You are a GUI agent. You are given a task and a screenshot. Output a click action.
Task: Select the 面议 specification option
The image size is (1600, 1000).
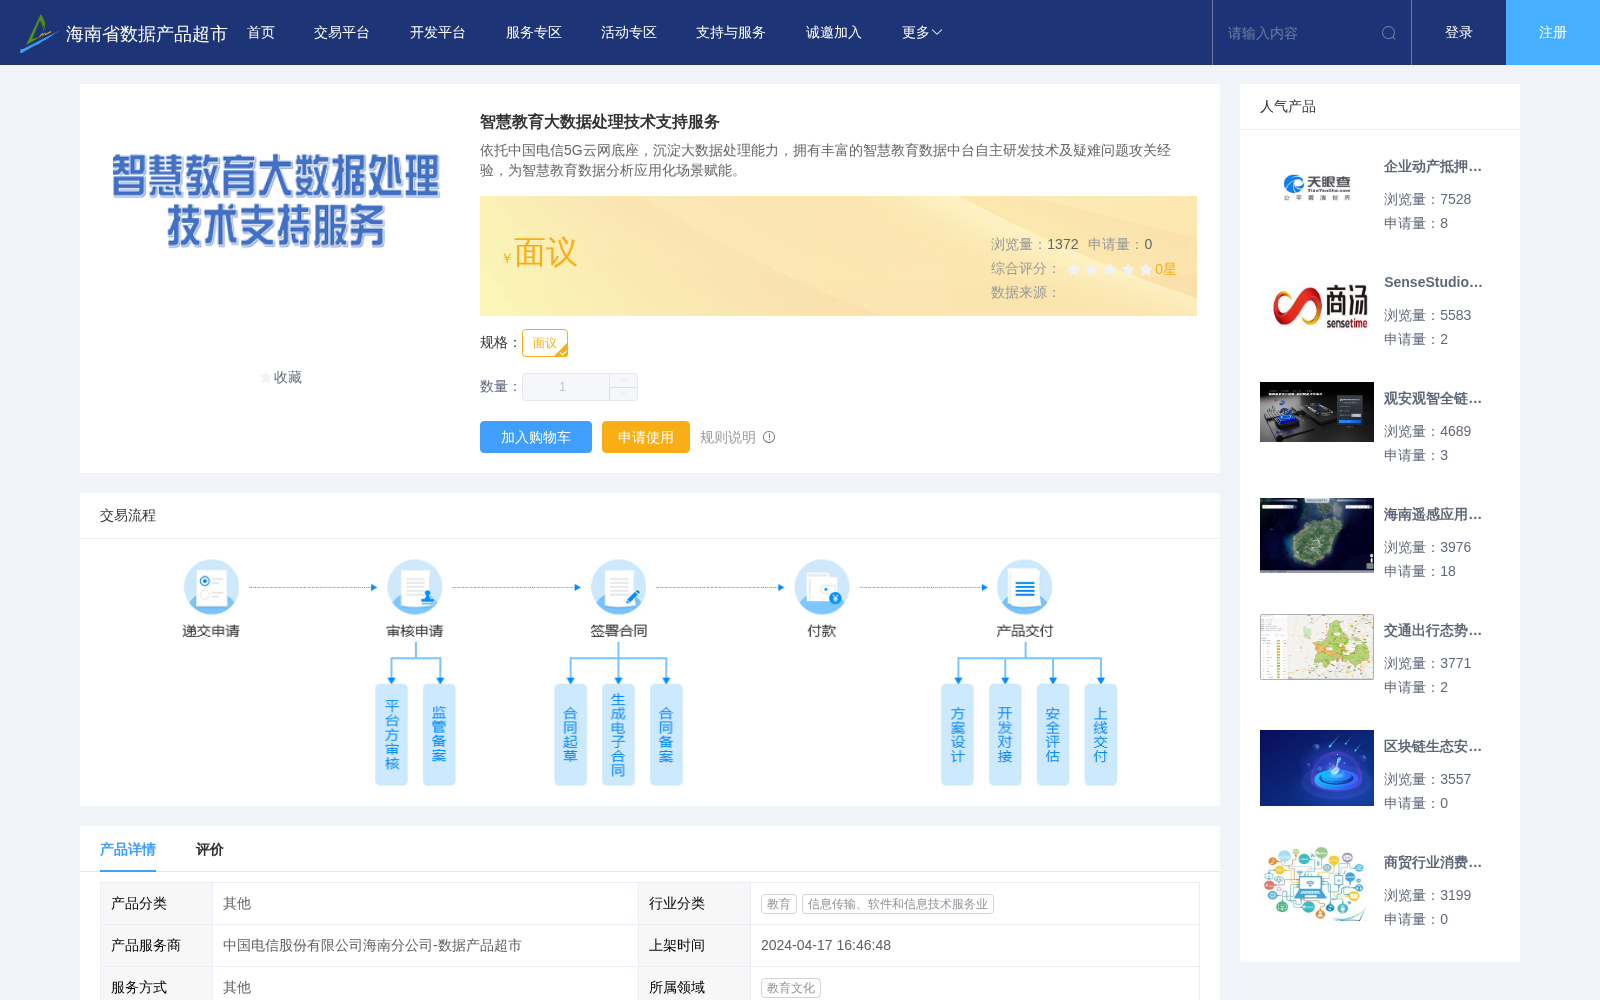(545, 343)
